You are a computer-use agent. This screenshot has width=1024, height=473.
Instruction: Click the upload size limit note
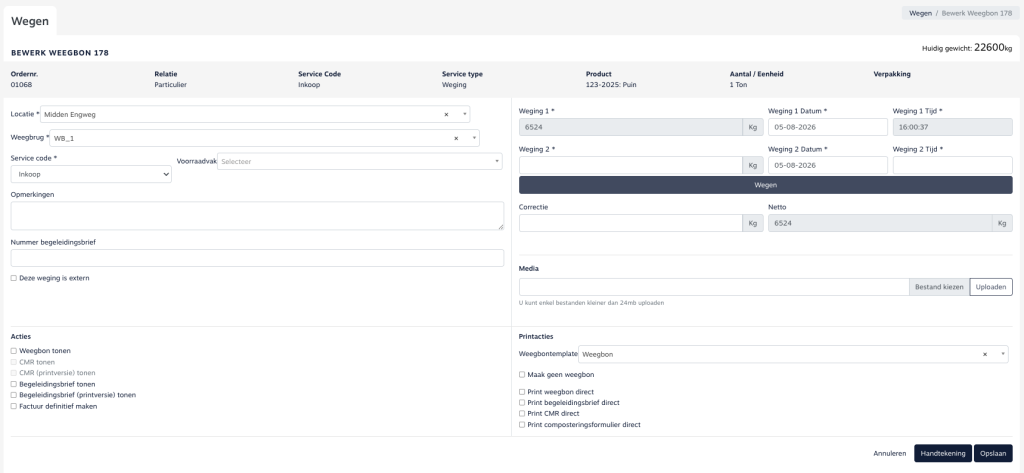pyautogui.click(x=592, y=303)
